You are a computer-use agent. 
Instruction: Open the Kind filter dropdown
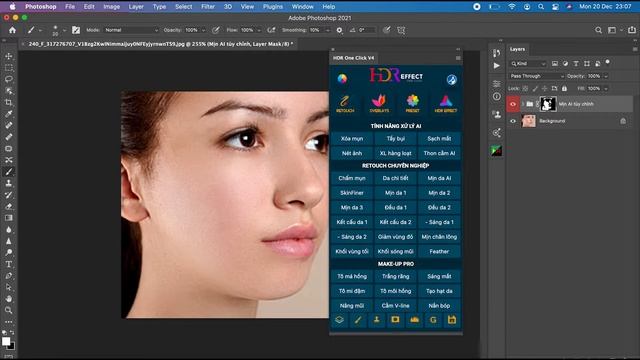[x=528, y=64]
